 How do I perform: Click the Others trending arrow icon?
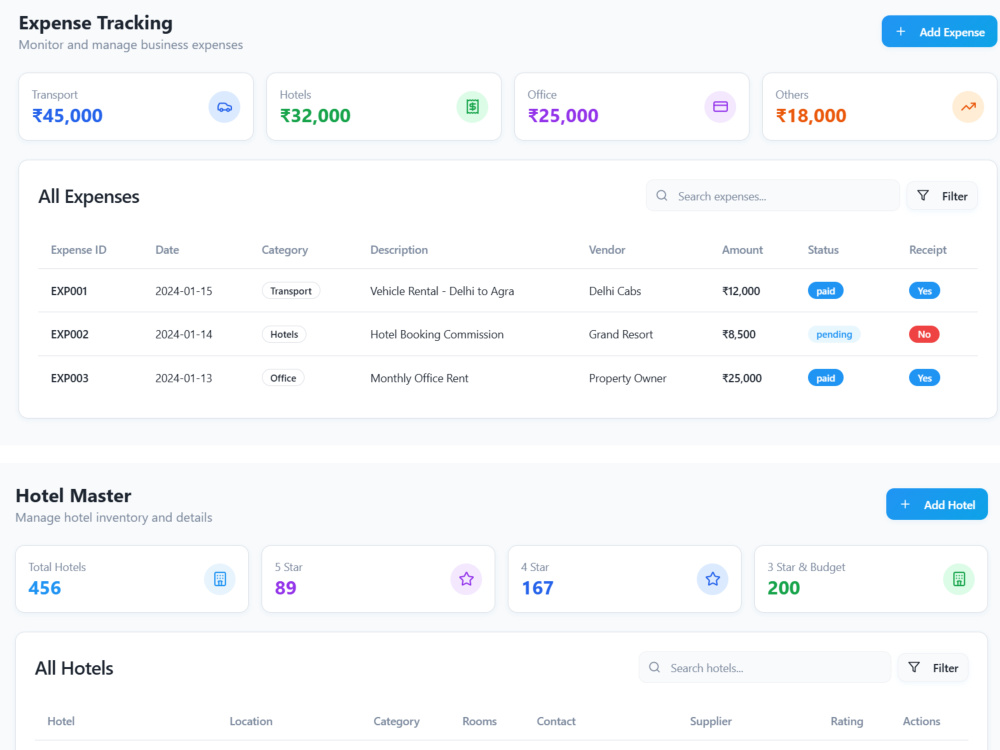(968, 107)
